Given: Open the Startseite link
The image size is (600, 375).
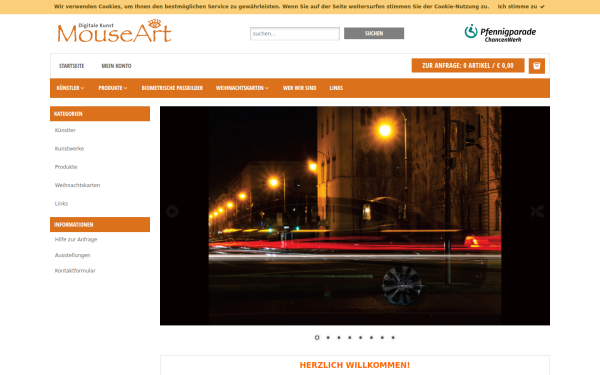Looking at the screenshot, I should tap(72, 66).
